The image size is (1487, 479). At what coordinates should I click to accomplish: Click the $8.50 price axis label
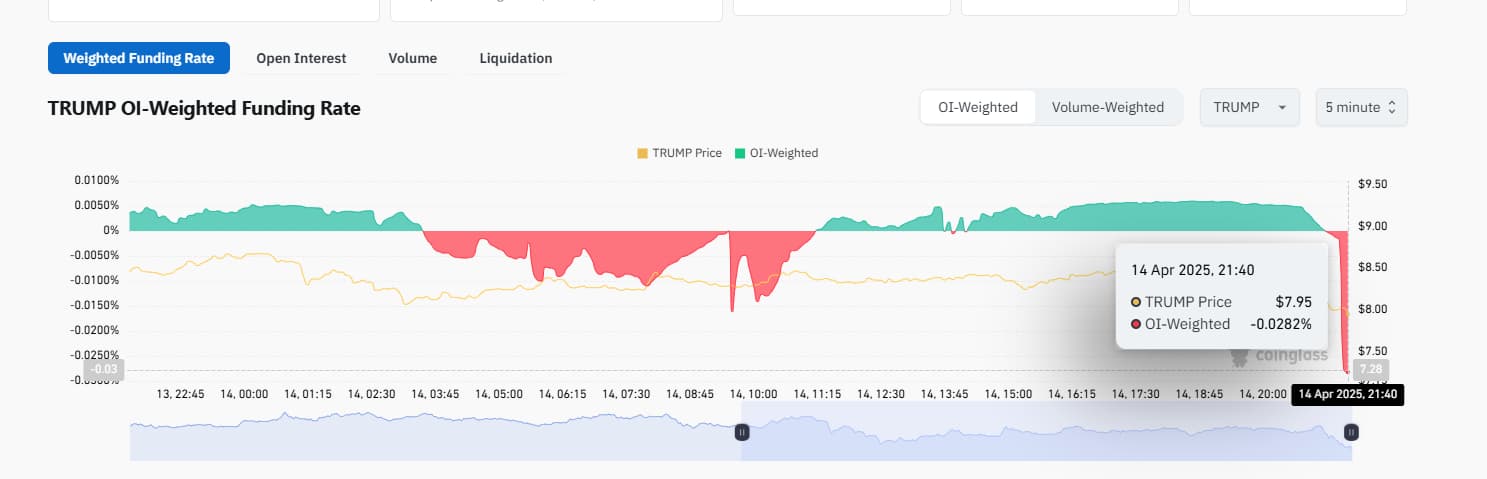tap(1373, 267)
